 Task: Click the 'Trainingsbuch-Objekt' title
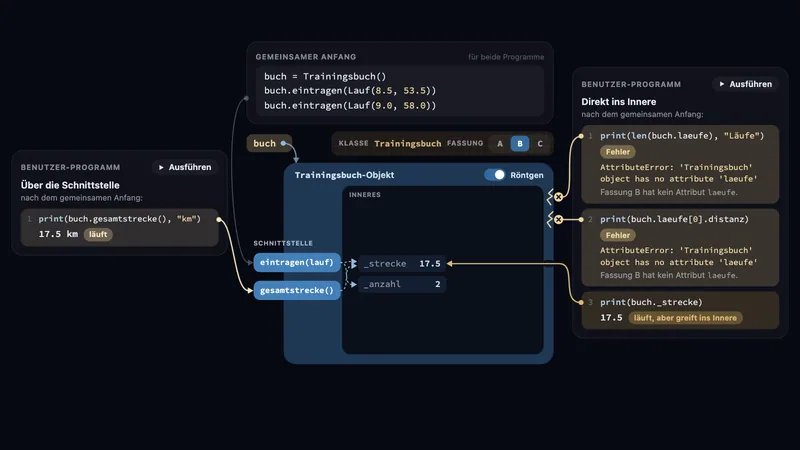coord(344,175)
